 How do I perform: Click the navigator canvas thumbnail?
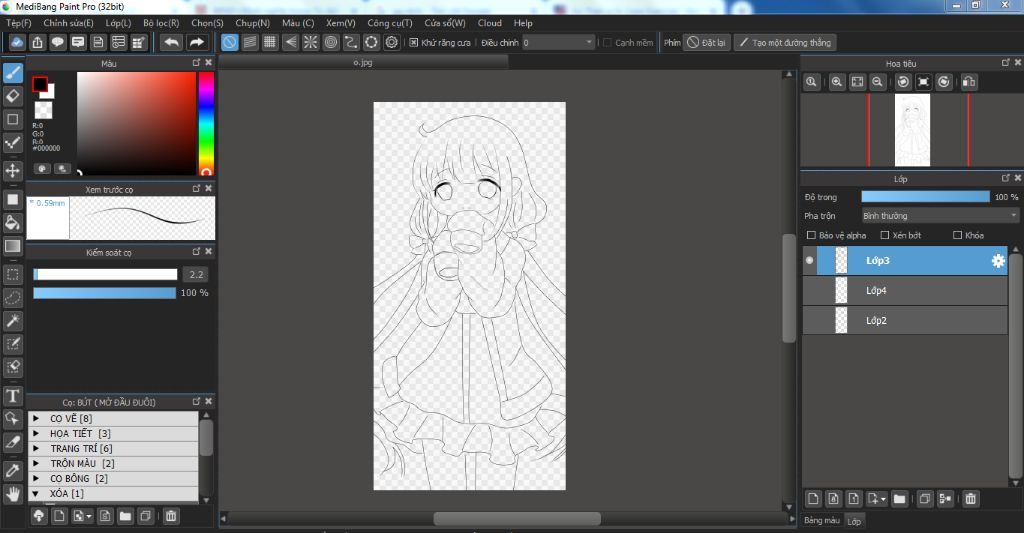pos(912,130)
